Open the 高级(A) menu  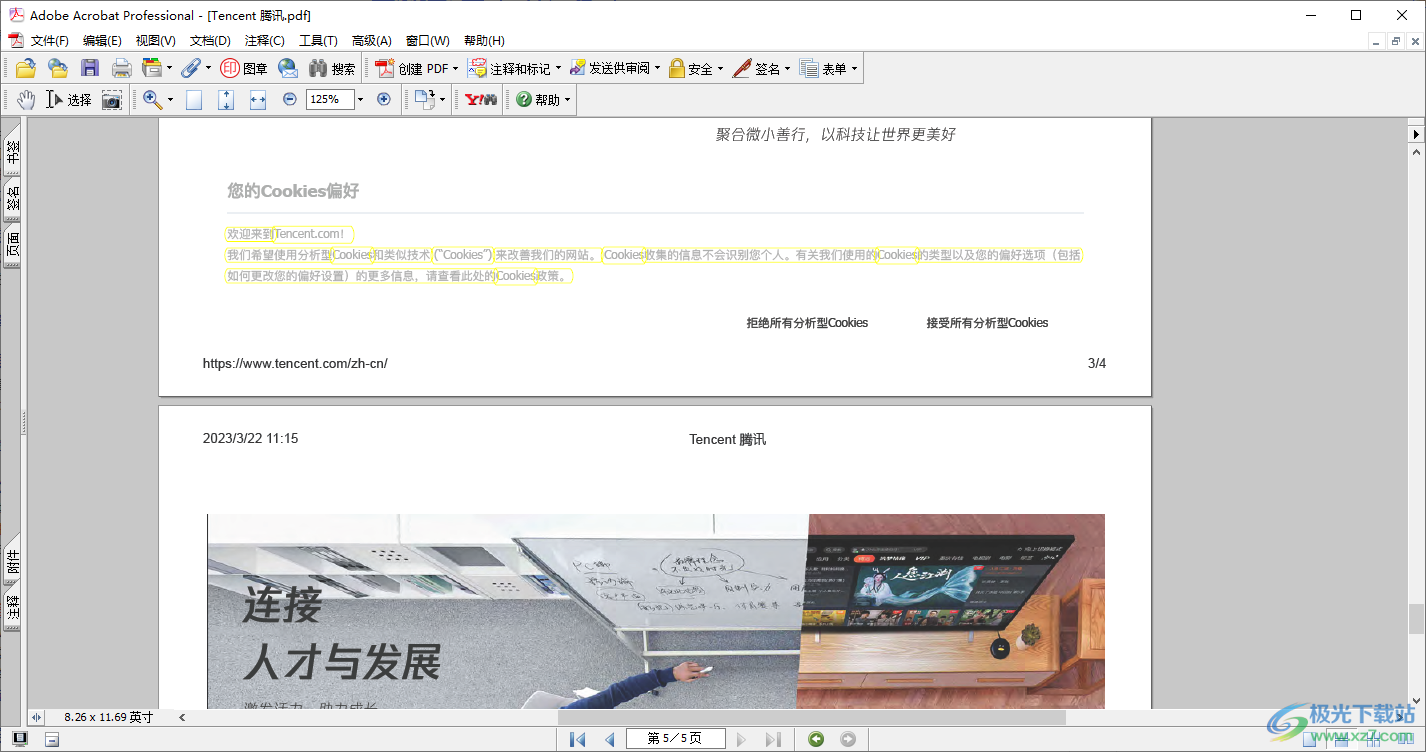click(371, 41)
